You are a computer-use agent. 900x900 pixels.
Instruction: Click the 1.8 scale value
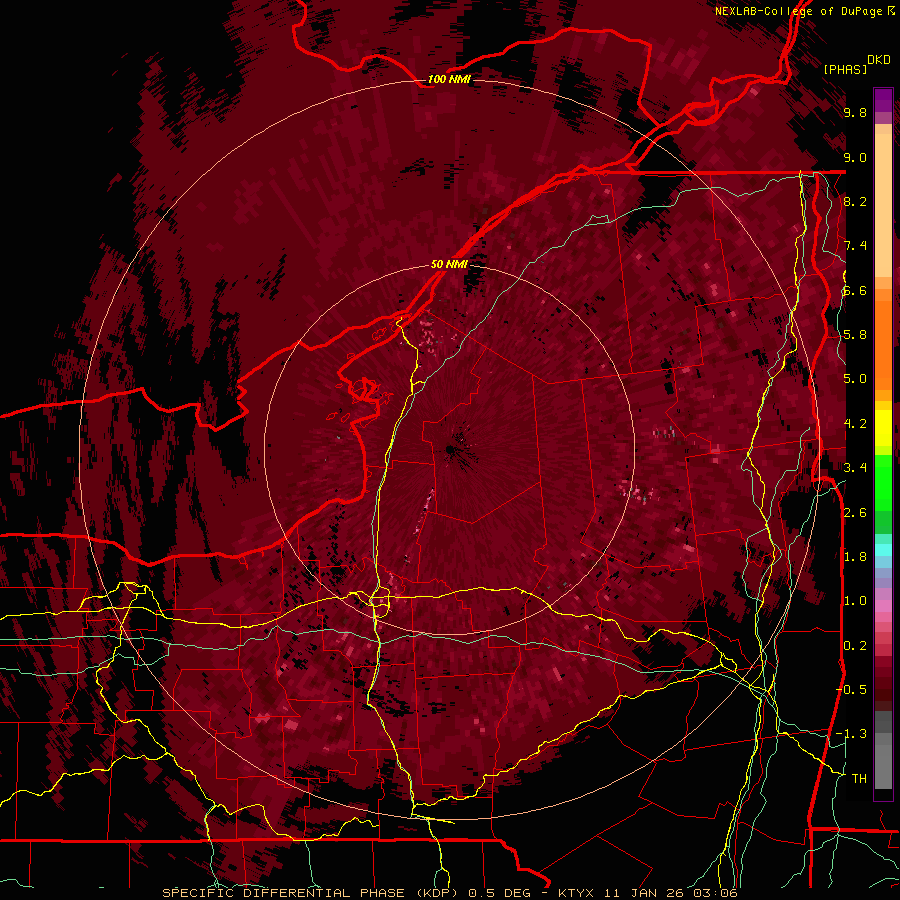[x=855, y=557]
